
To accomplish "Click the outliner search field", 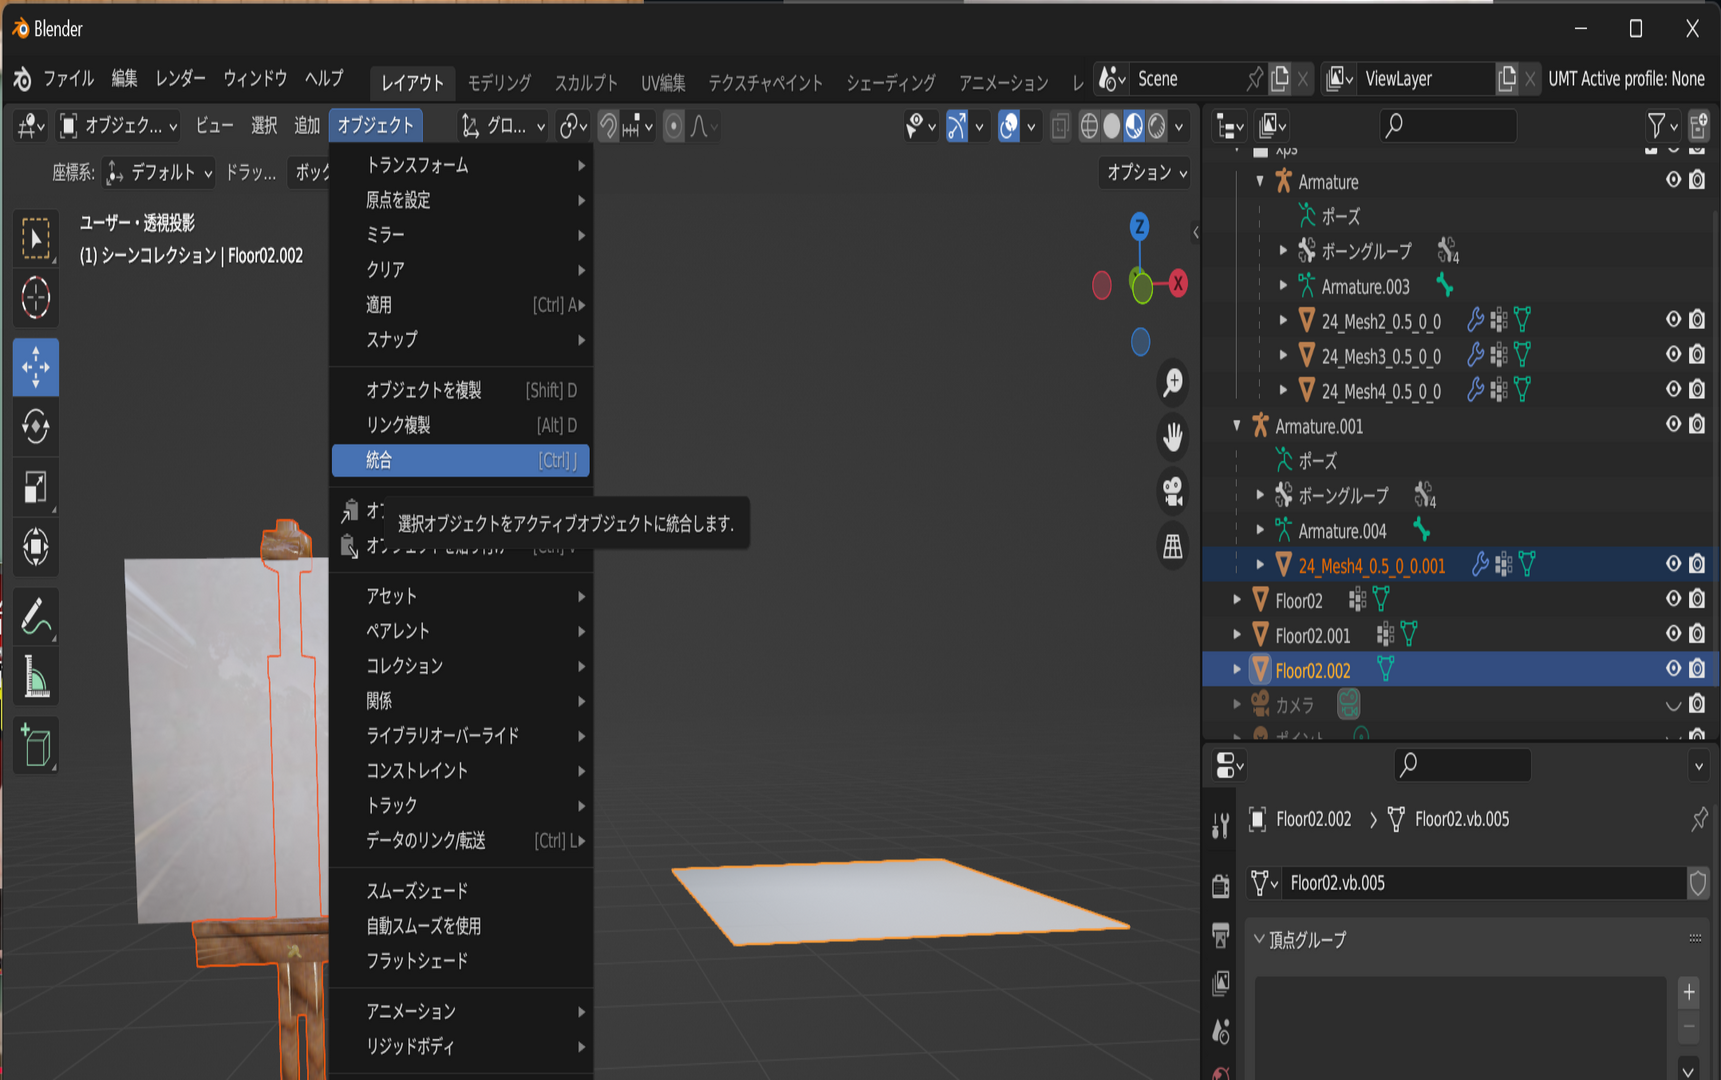I will tap(1447, 125).
